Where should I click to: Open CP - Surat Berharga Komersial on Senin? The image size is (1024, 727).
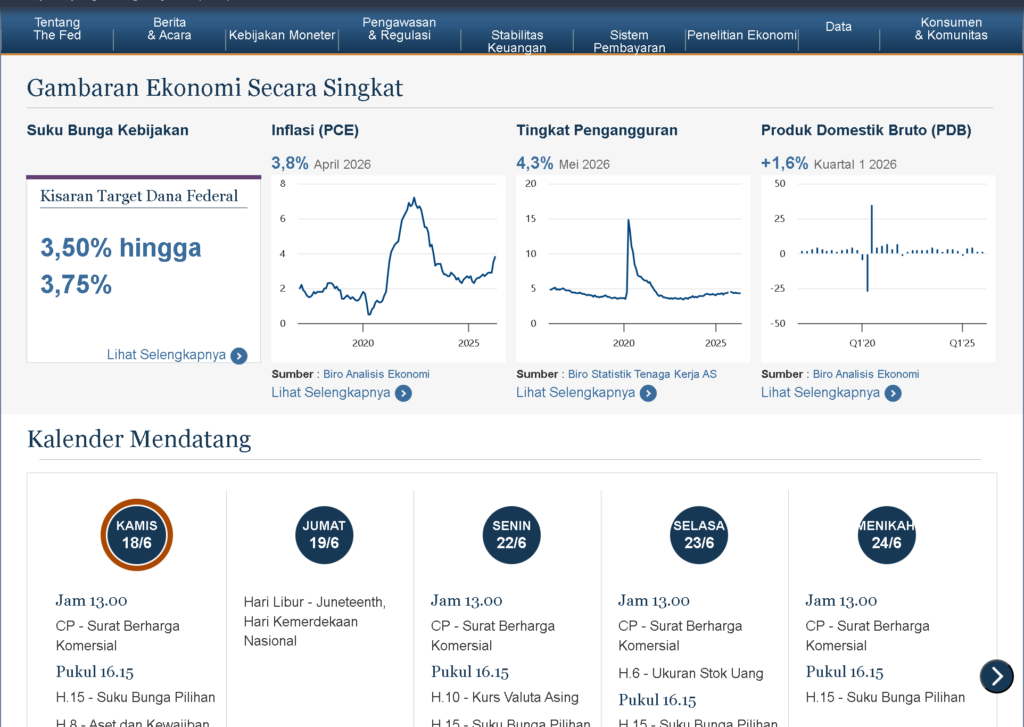[x=492, y=636]
